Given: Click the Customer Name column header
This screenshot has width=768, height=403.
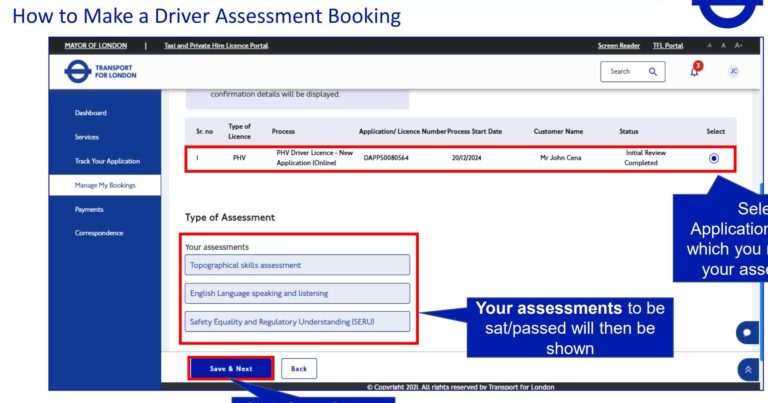Looking at the screenshot, I should 558,131.
